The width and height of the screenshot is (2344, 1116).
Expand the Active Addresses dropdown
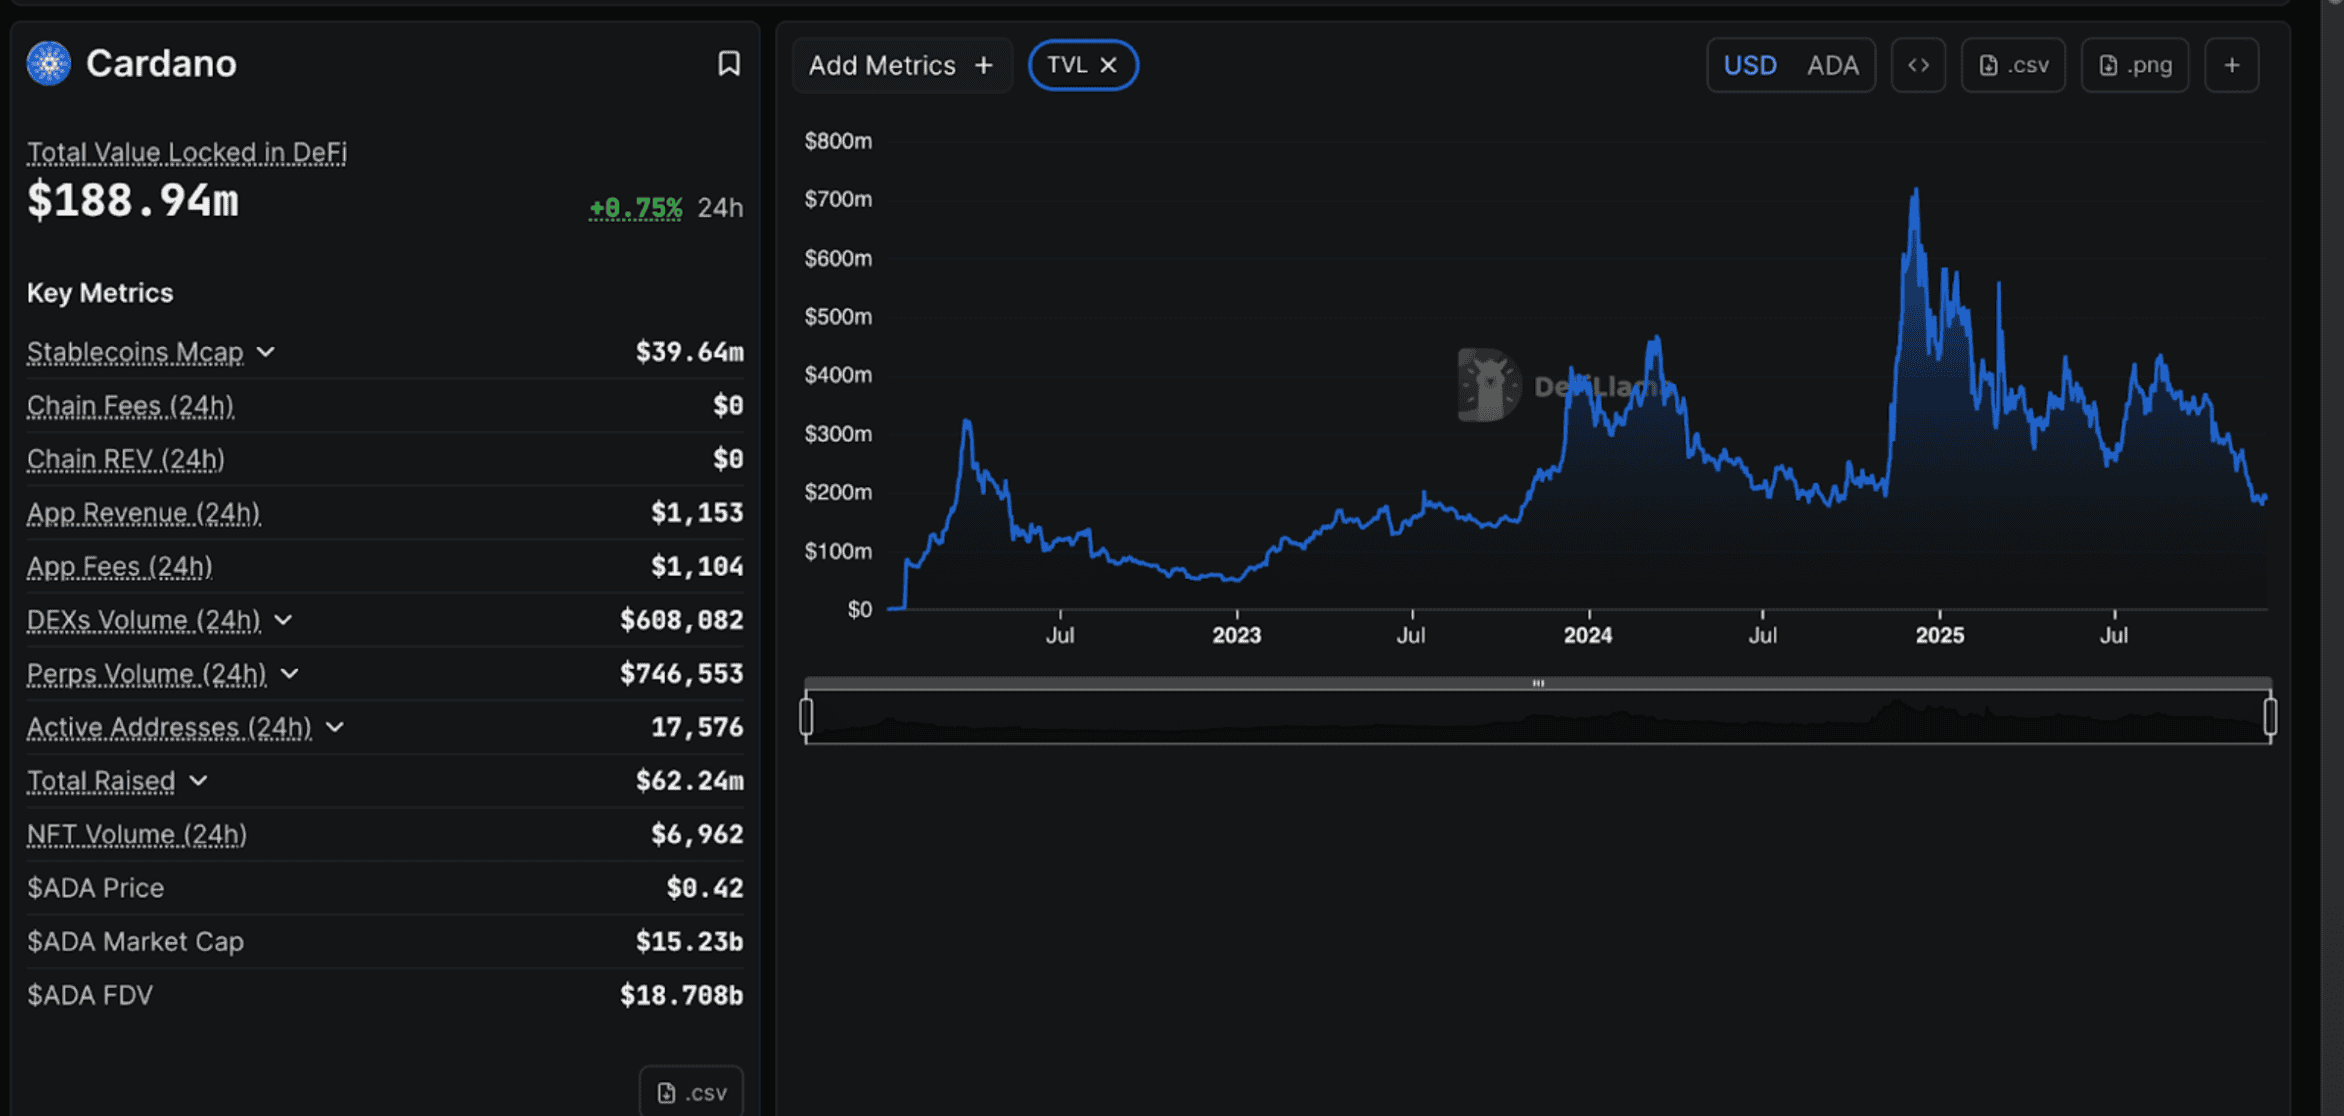coord(336,727)
